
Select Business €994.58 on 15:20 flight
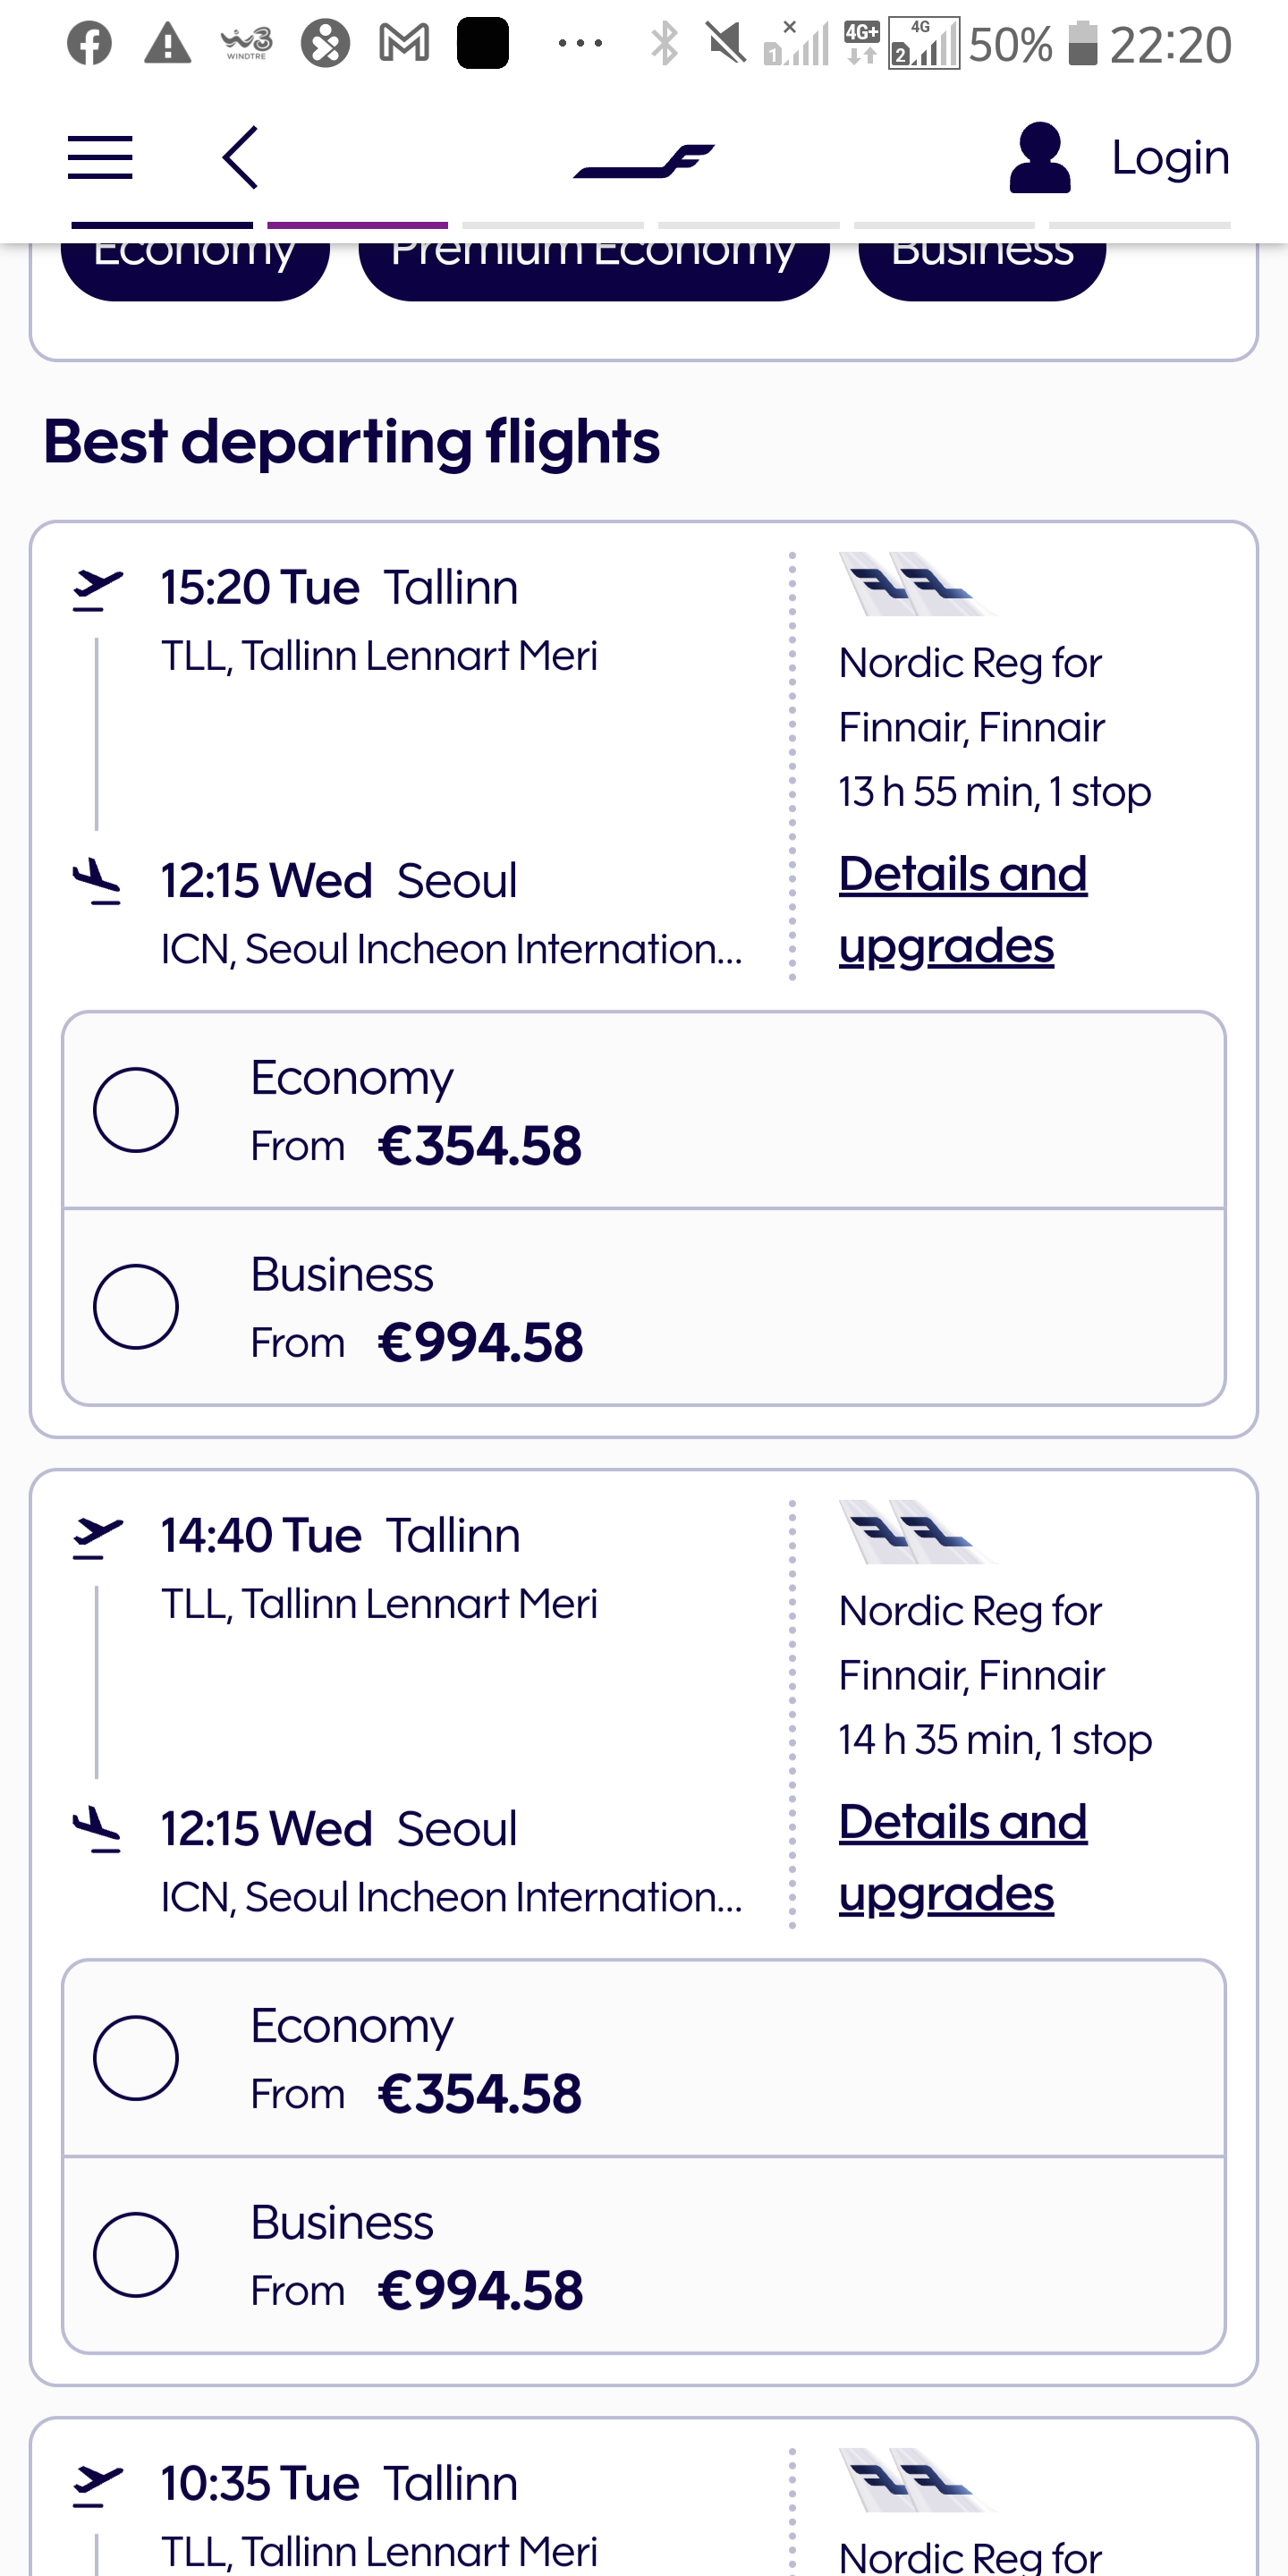644,1307
